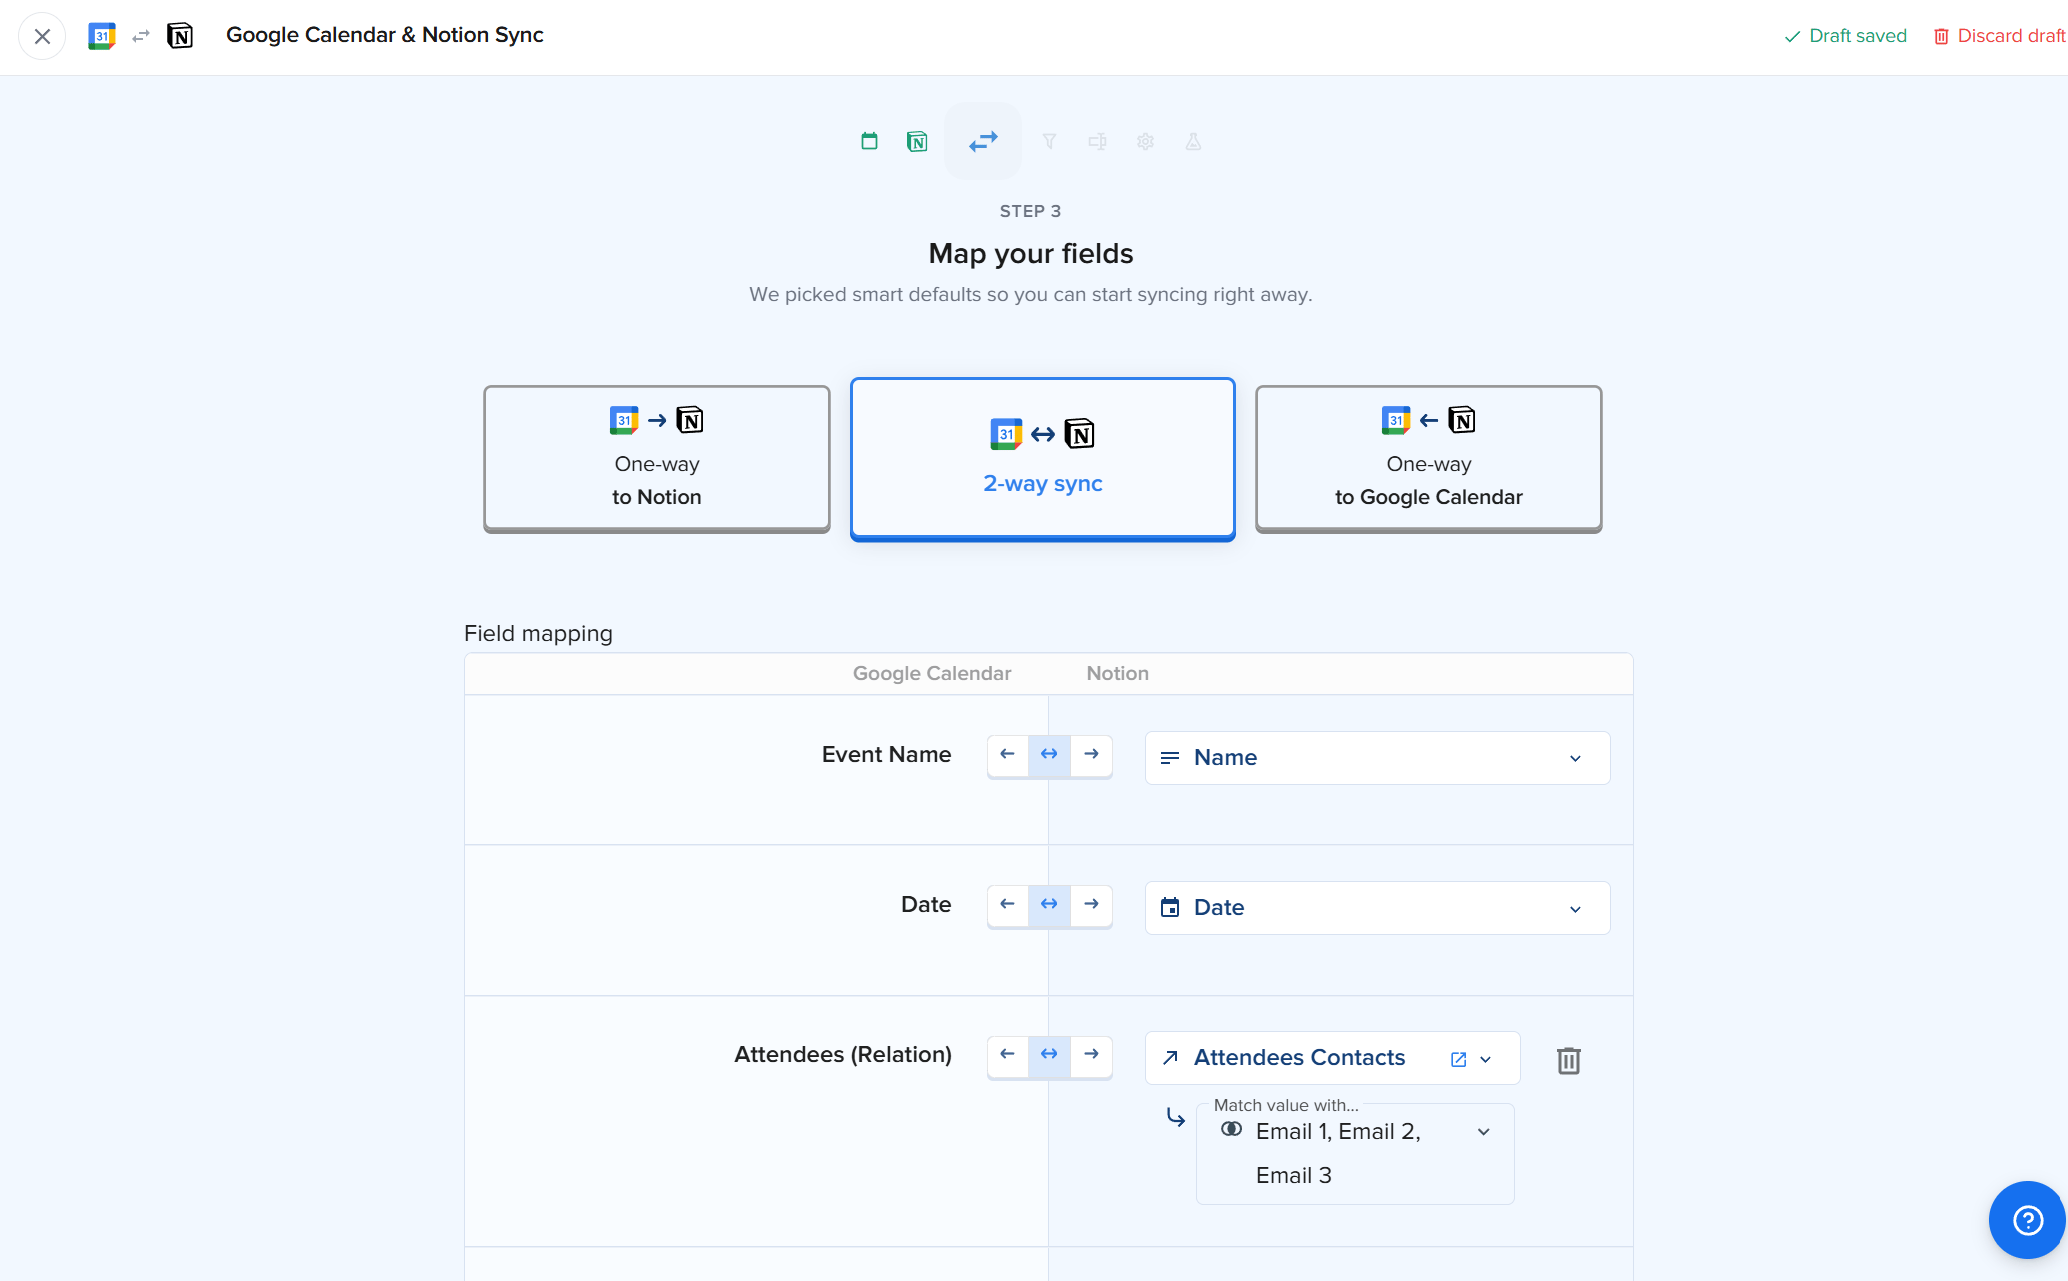Set Event Name to two-way sync

[1049, 755]
